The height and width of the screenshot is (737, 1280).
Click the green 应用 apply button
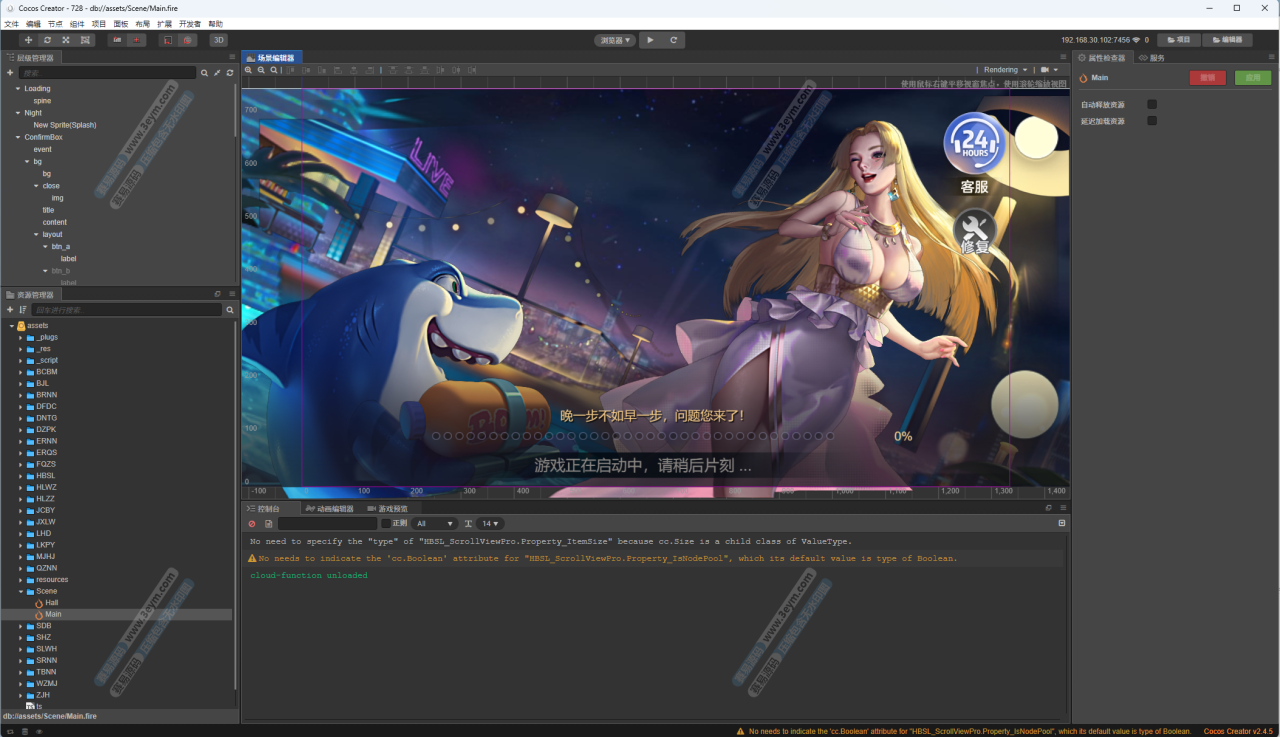point(1253,78)
